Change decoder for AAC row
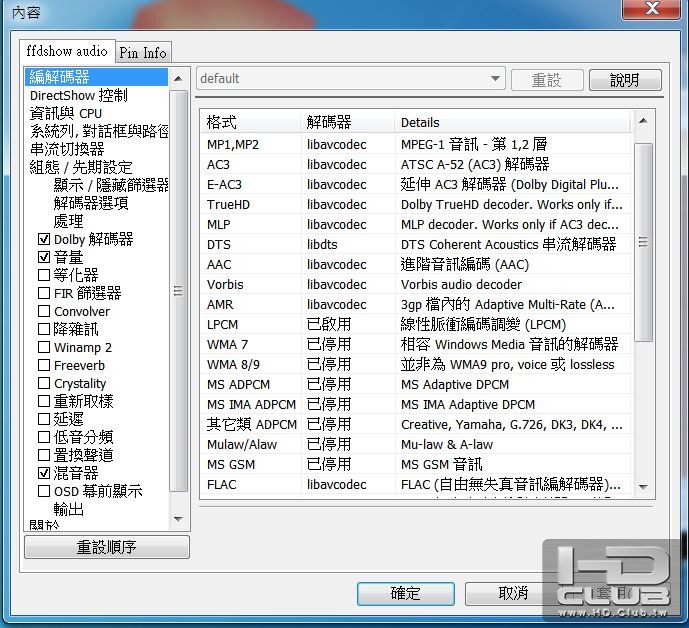Screen dimensions: 689x628 point(348,265)
